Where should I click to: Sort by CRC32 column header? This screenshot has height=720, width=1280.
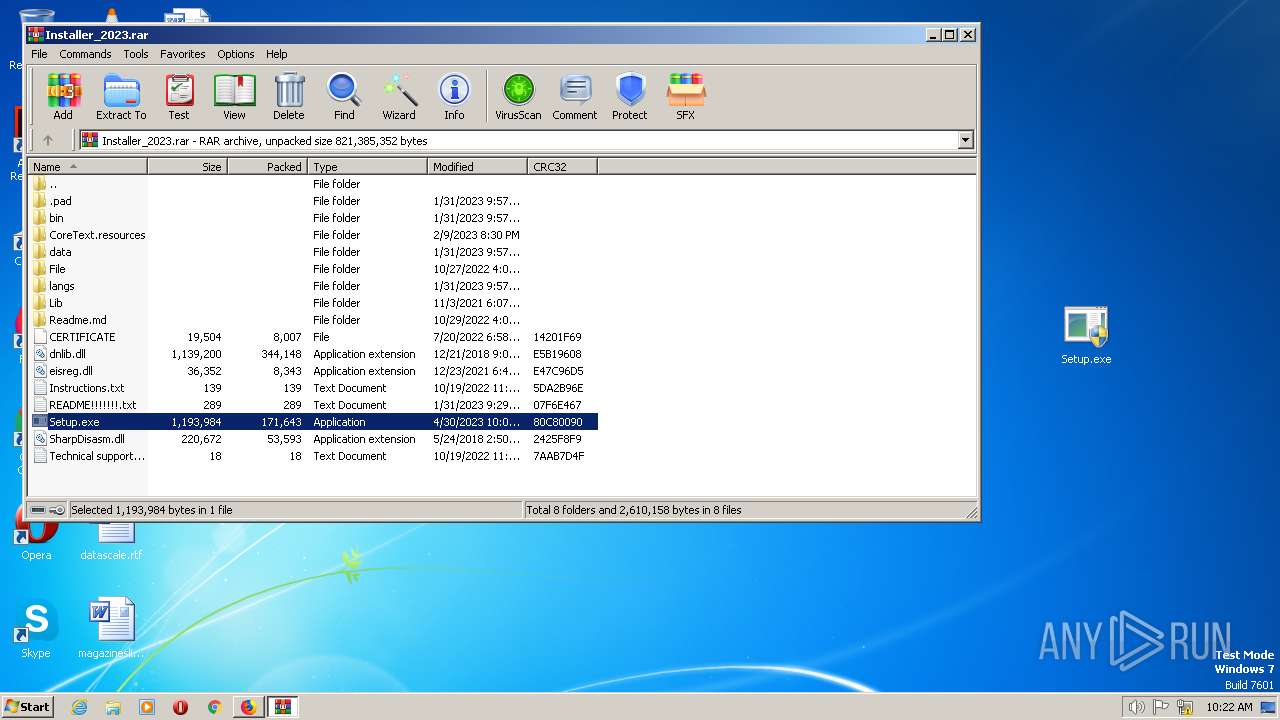click(563, 167)
